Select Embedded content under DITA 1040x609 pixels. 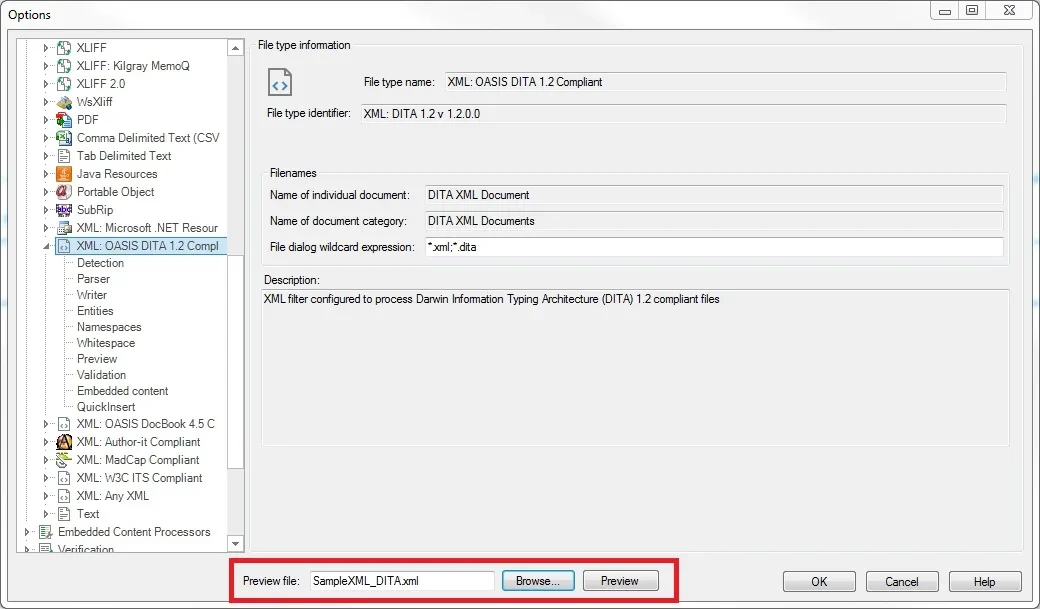click(122, 391)
